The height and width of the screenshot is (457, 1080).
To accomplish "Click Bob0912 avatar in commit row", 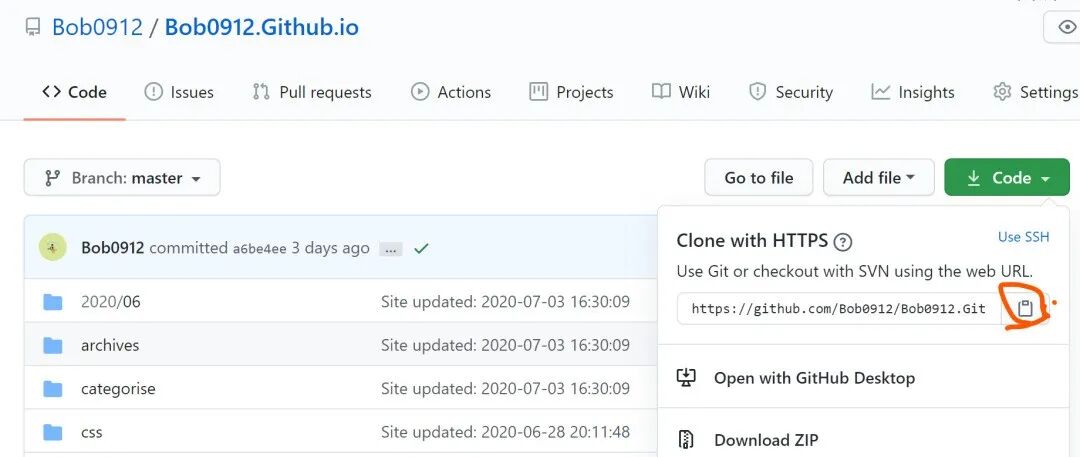I will [x=52, y=247].
